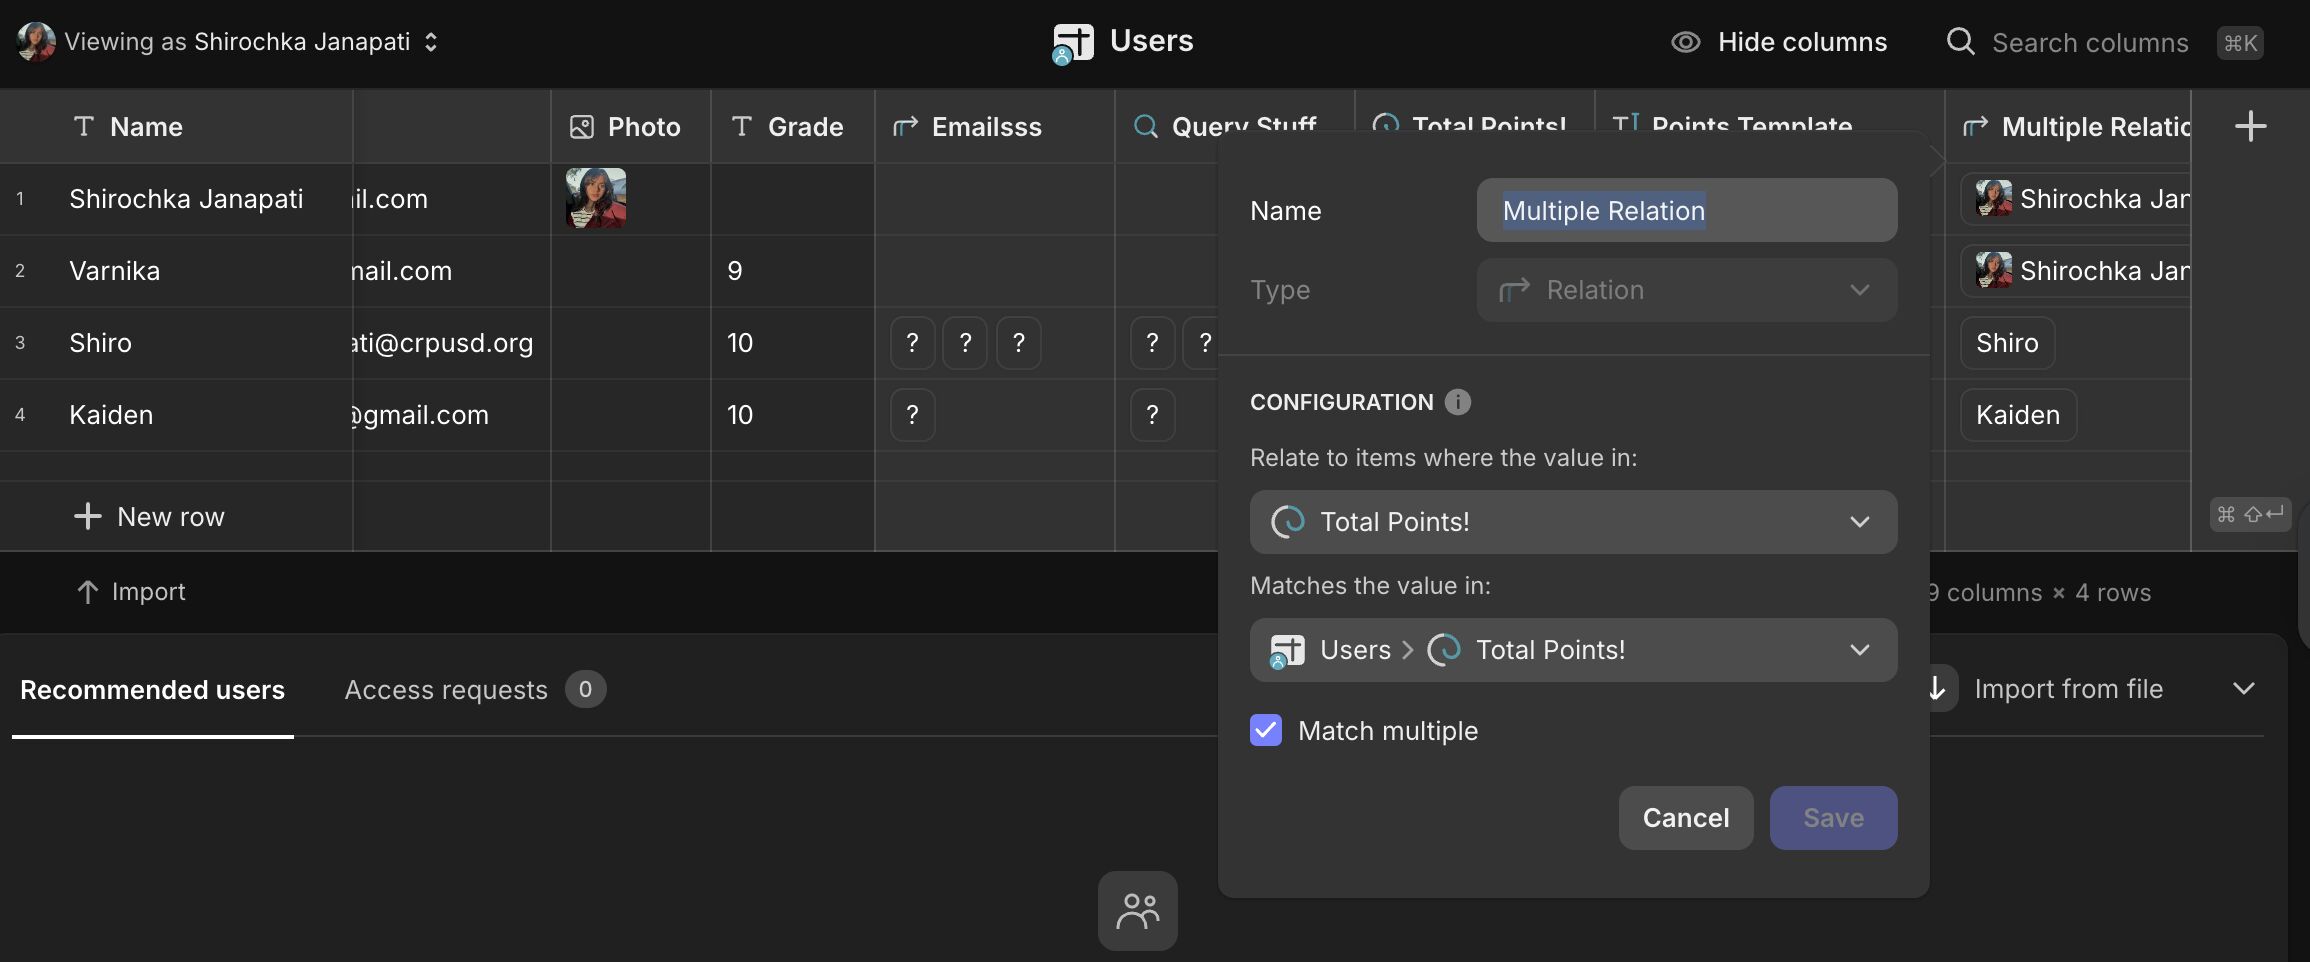Click the people icon at the bottom
Viewport: 2310px width, 962px height.
pos(1138,911)
